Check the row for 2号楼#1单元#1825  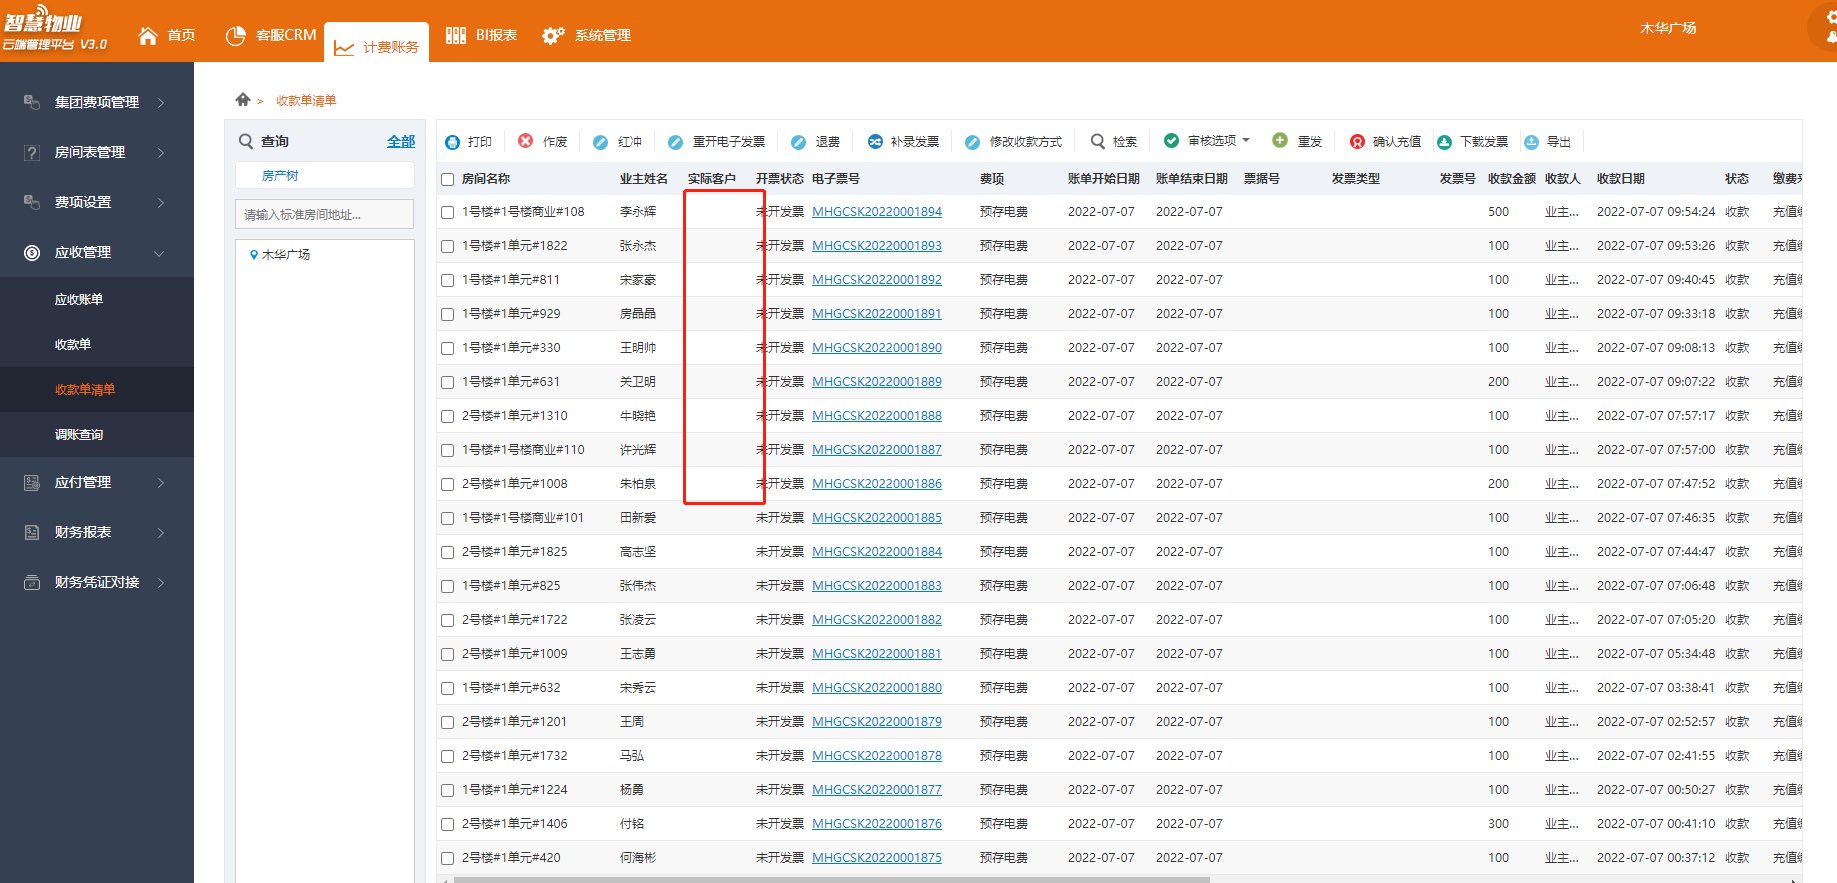(x=448, y=553)
